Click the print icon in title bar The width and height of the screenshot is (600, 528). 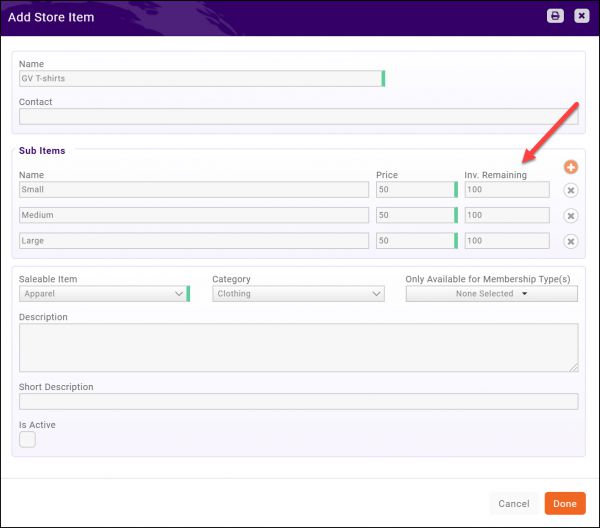[555, 16]
